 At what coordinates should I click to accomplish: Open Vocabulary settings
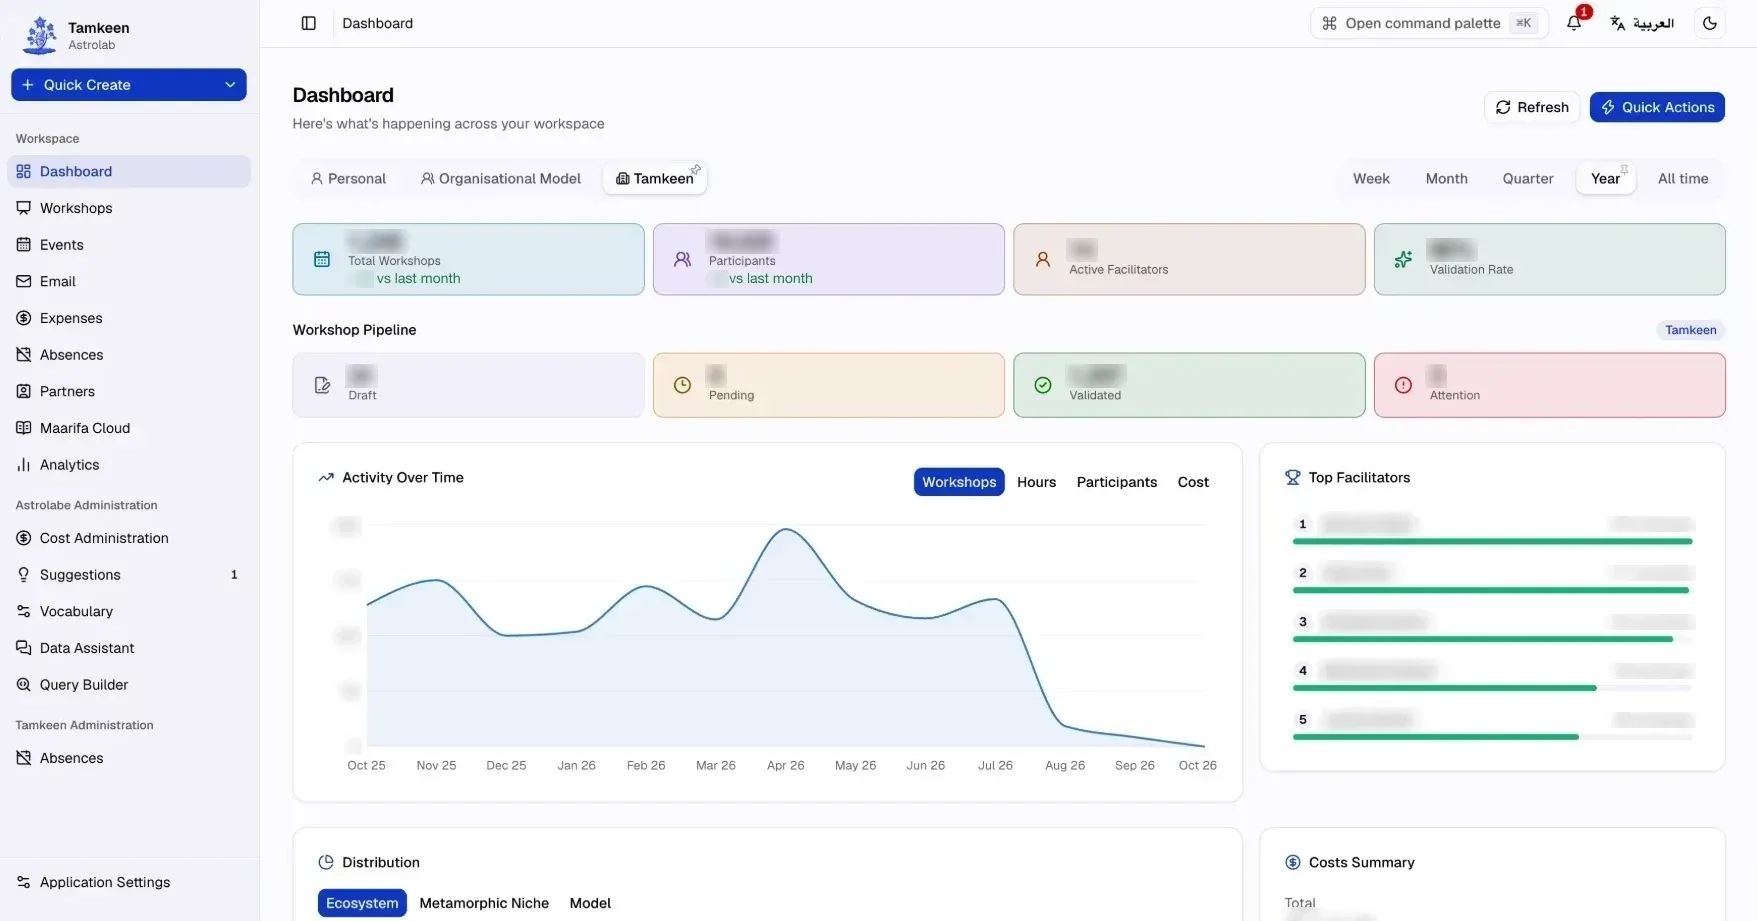coord(129,611)
